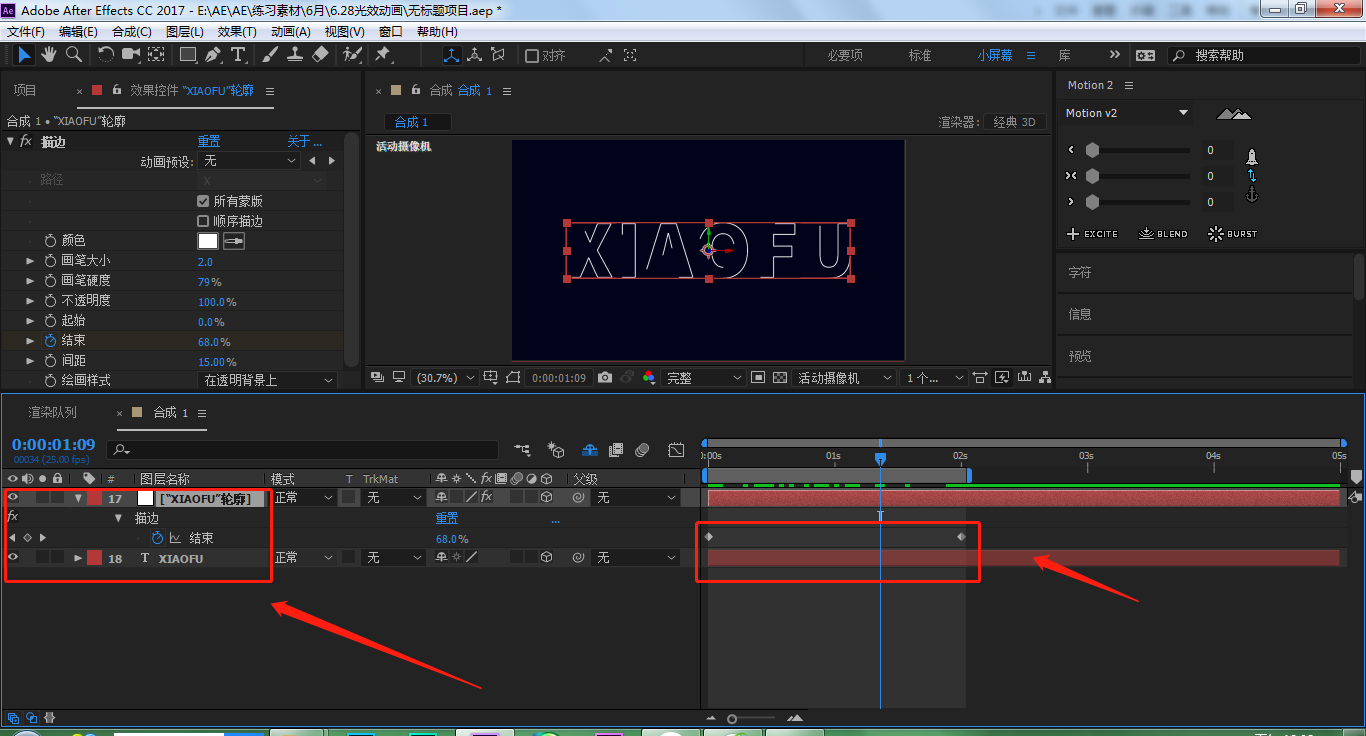The height and width of the screenshot is (736, 1366).
Task: Select the Eraser tool
Action: pyautogui.click(x=320, y=55)
